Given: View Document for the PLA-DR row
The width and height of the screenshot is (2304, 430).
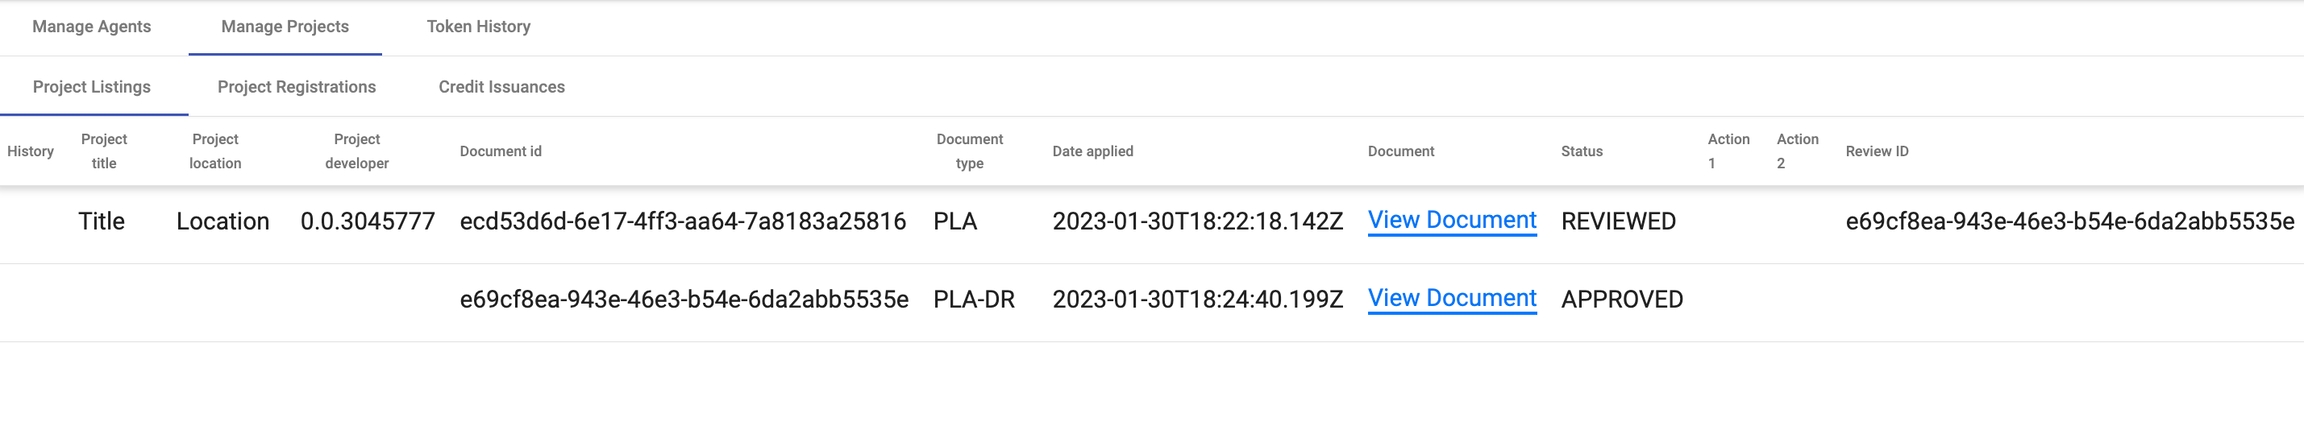Looking at the screenshot, I should tap(1451, 298).
